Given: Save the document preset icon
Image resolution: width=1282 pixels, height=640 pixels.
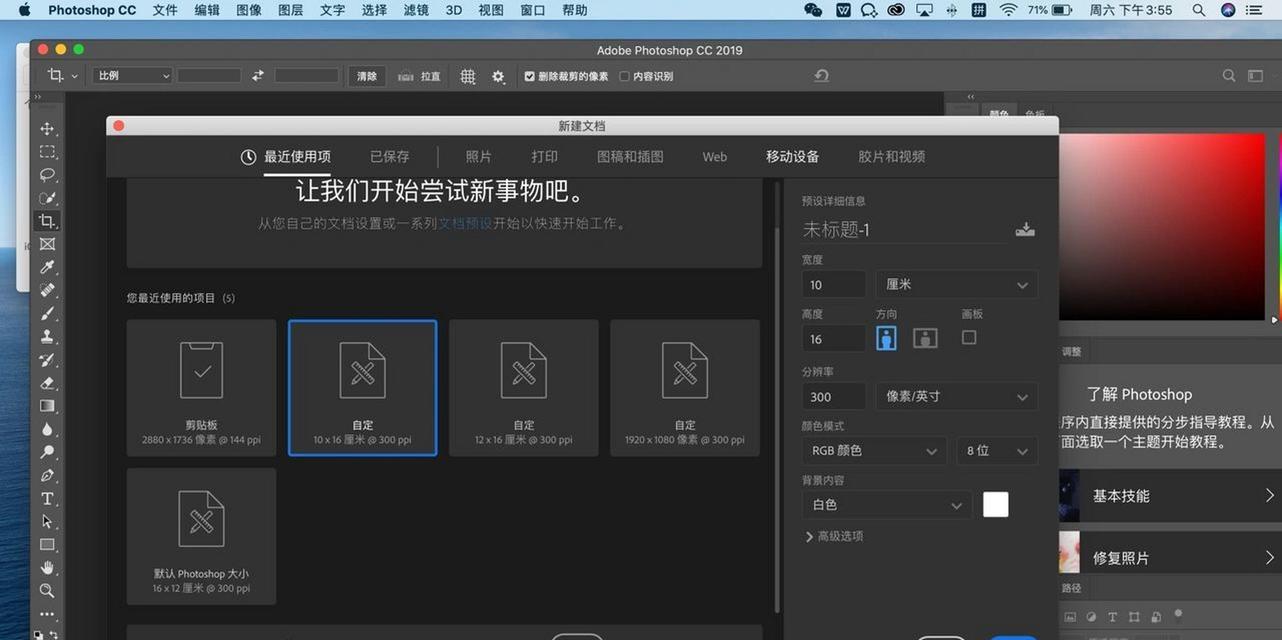Looking at the screenshot, I should [1025, 229].
